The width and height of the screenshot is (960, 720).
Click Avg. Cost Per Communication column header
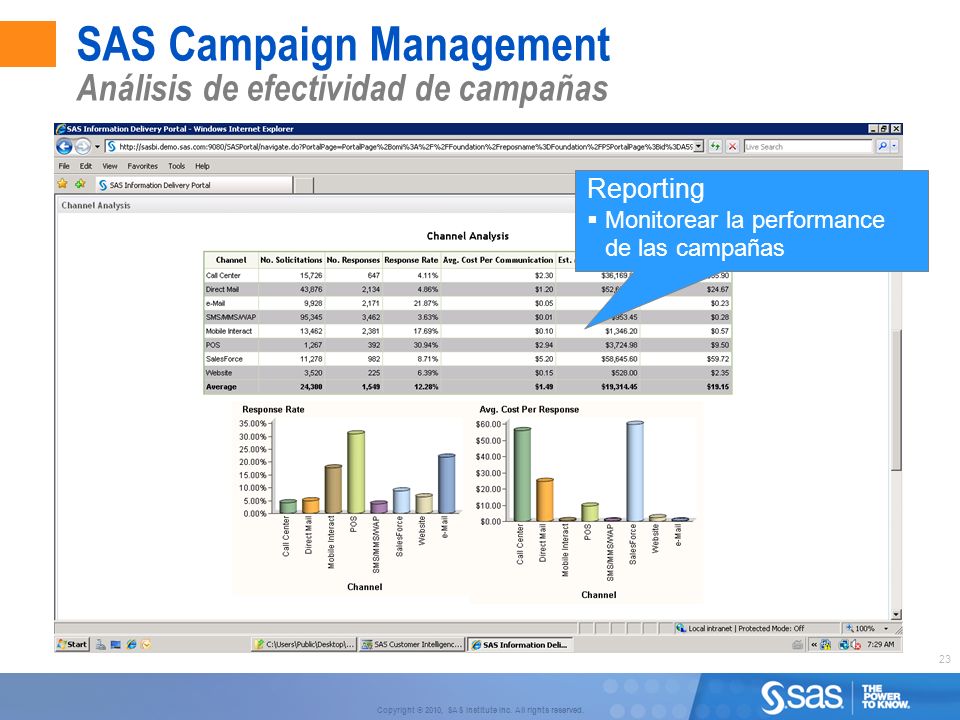click(x=498, y=260)
